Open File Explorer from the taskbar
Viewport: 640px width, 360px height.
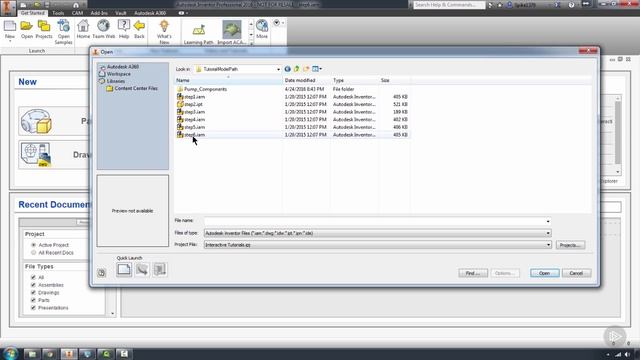click(x=32, y=354)
